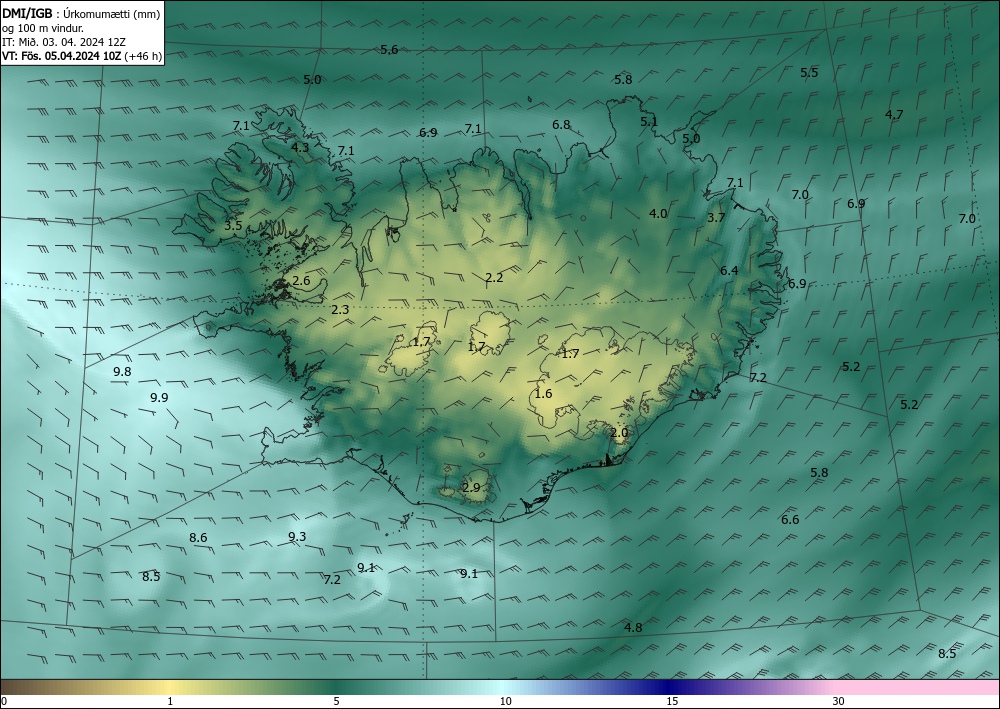Viewport: 1000px width, 709px height.
Task: Select the initial time line "IT: Mið. 03. 04. 2024 12Z"
Action: [x=64, y=42]
